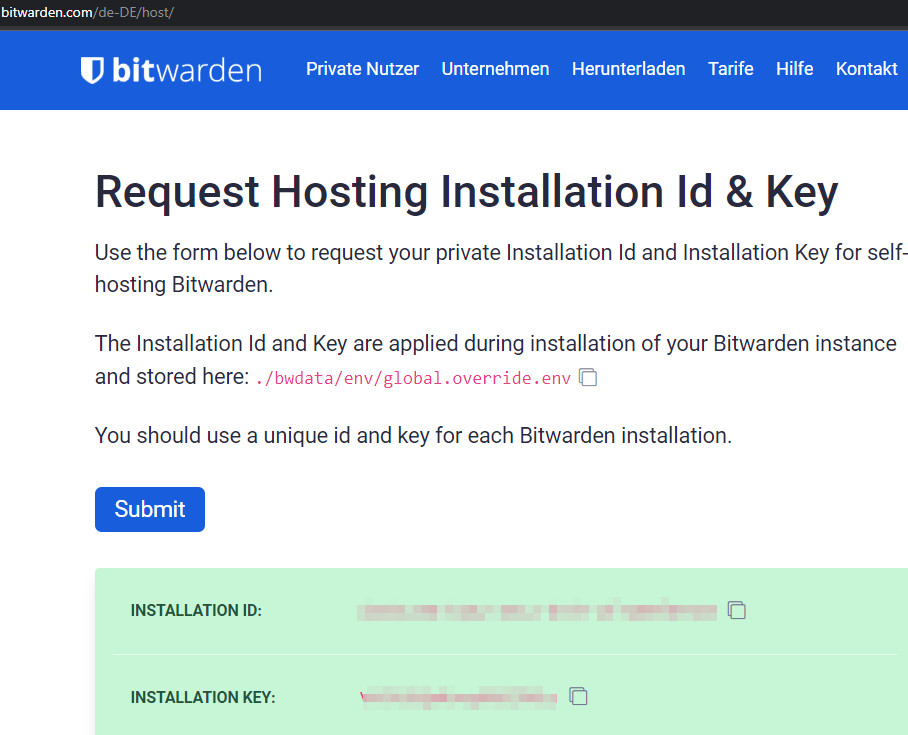Copy the global.override.env file path

click(589, 378)
